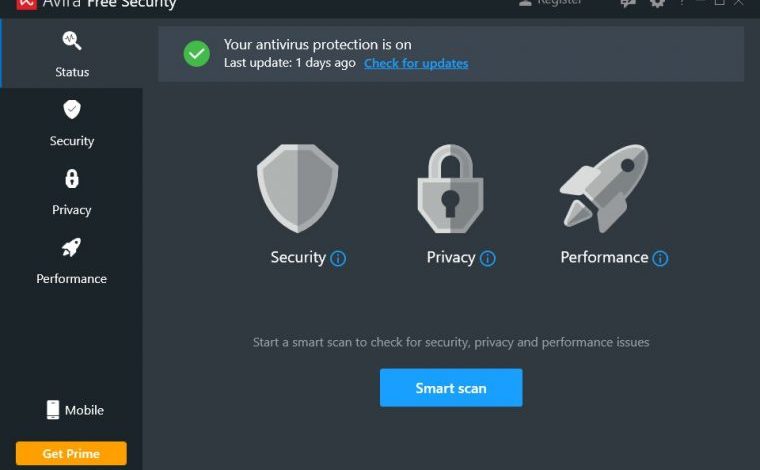
Task: Show the info tooltip next to Privacy
Action: point(488,258)
